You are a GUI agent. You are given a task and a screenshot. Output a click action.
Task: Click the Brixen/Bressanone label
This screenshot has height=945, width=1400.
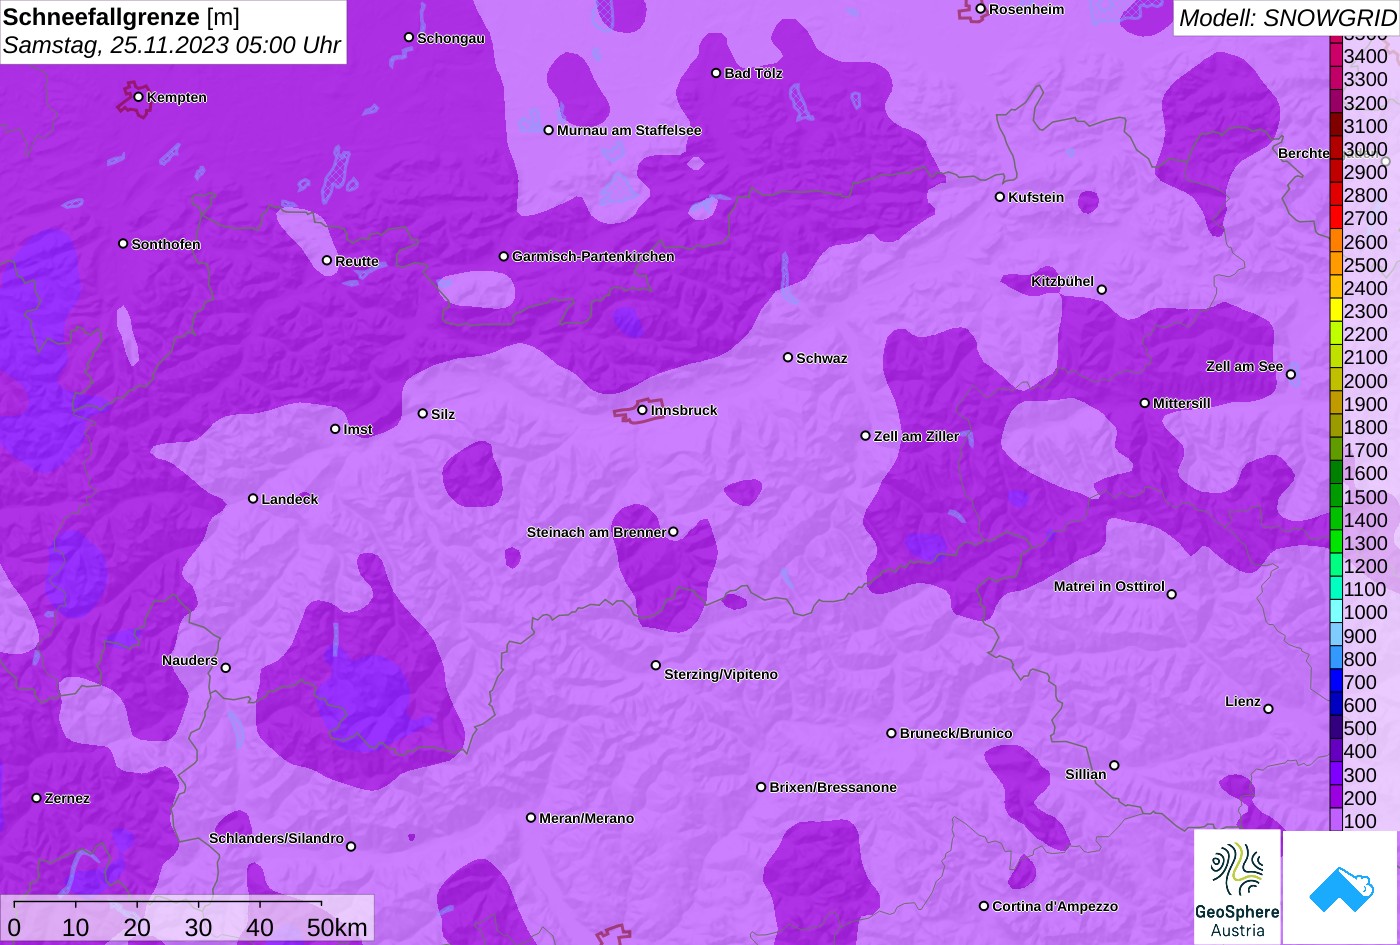pos(833,787)
